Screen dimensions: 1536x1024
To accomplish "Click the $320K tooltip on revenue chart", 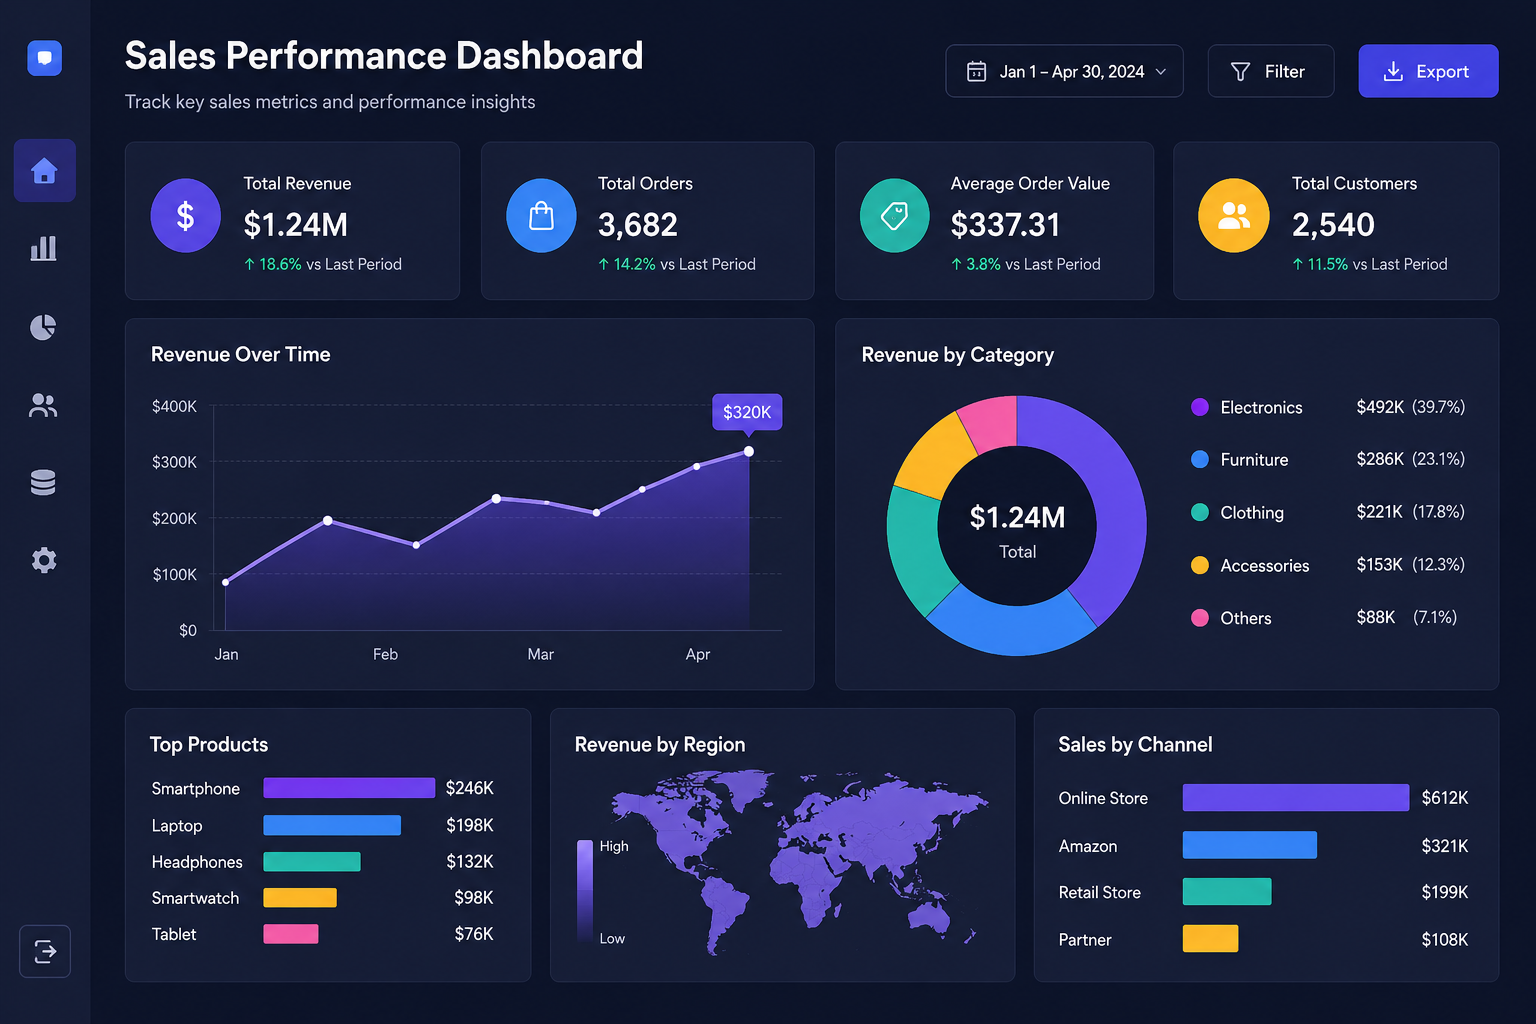I will [747, 412].
